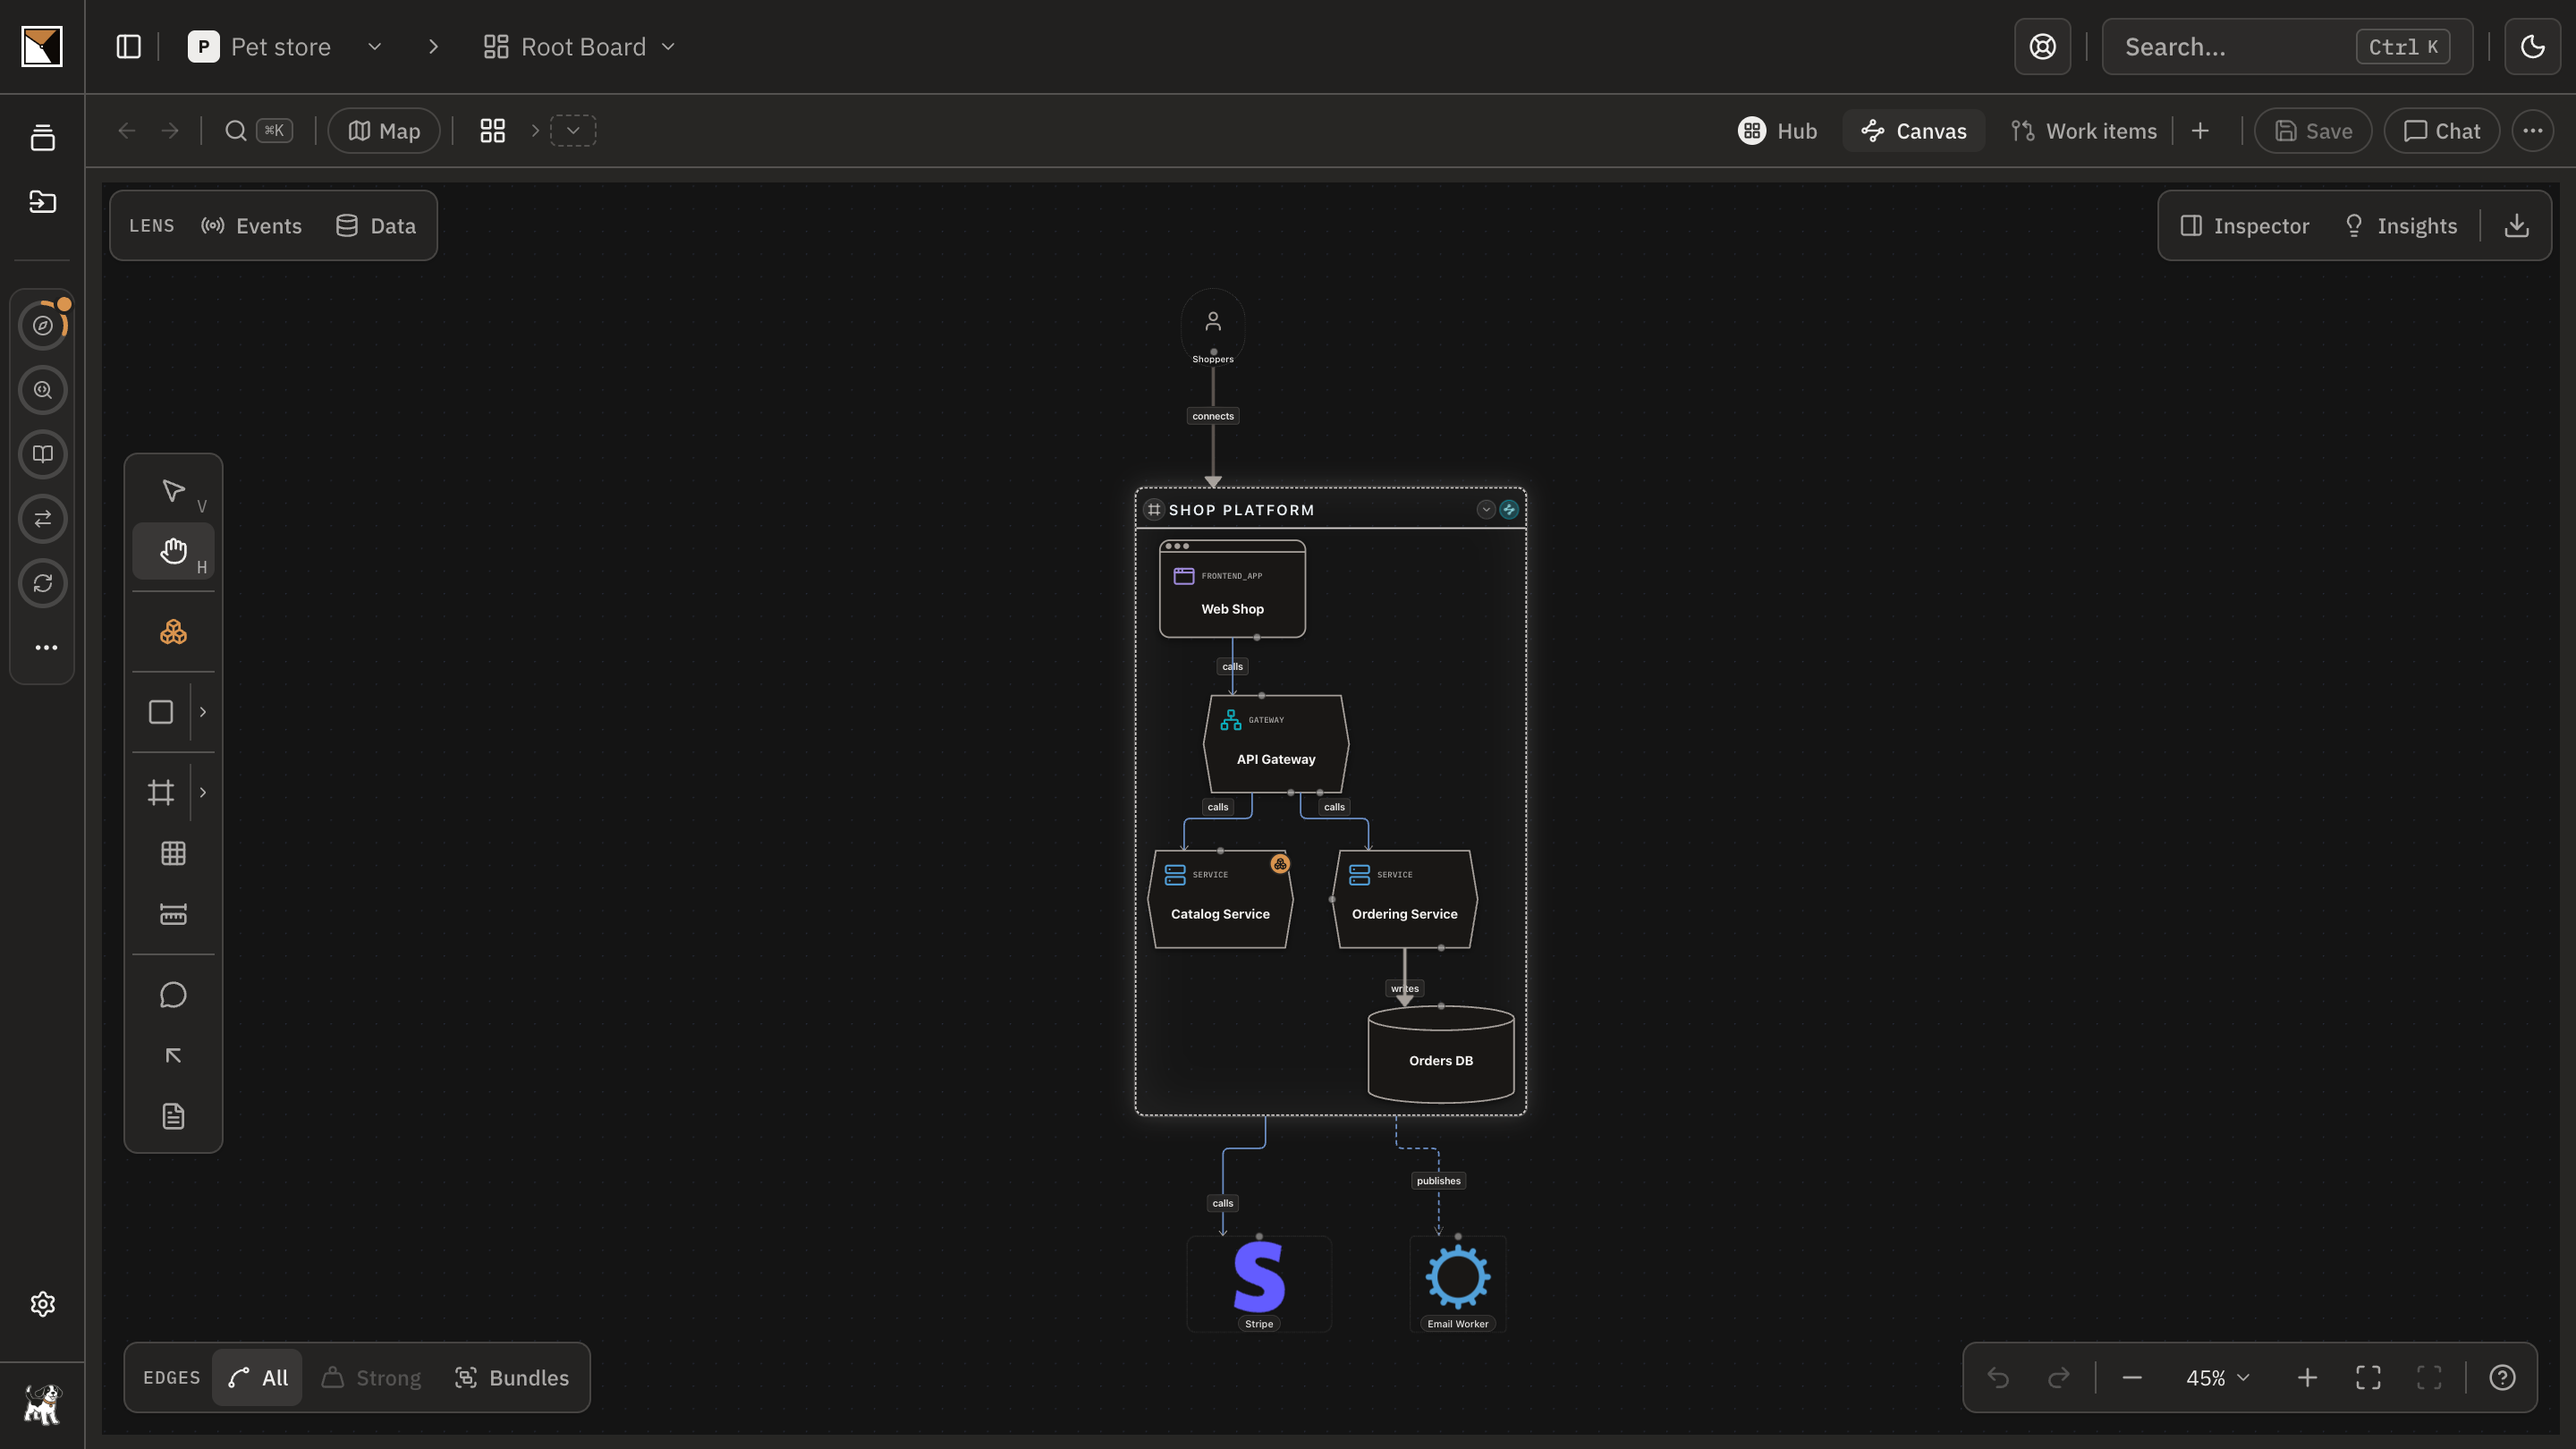Click the Search input field
This screenshot has height=1449, width=2576.
pyautogui.click(x=2287, y=47)
